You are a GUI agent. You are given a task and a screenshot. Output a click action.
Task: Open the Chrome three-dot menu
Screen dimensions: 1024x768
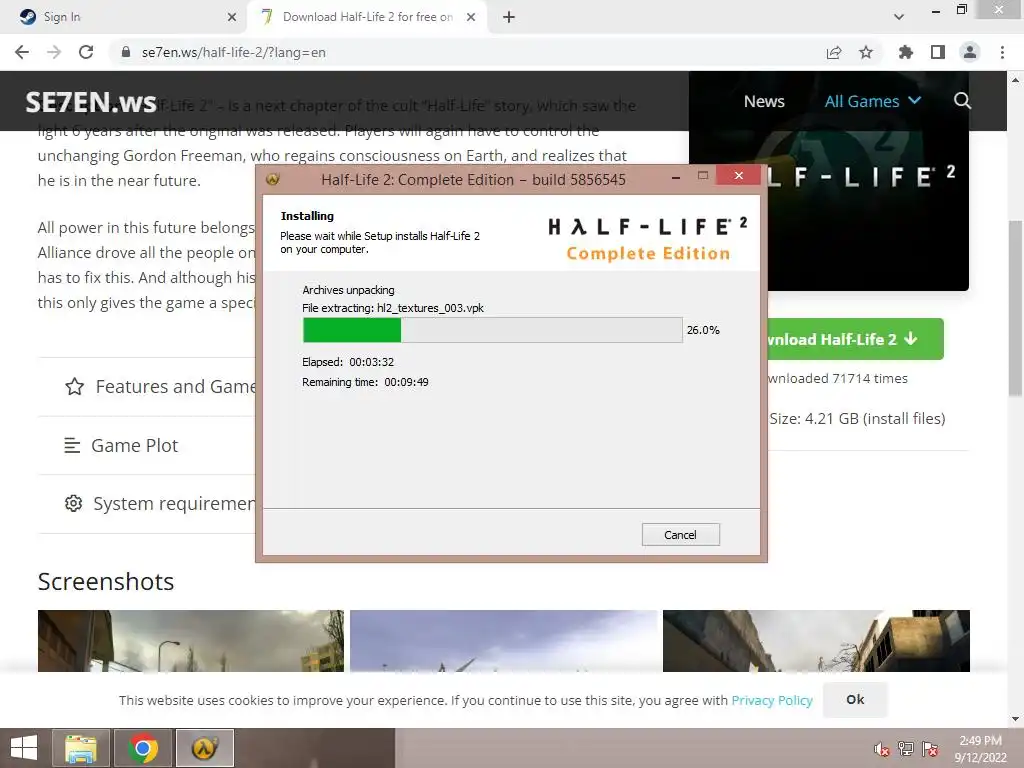point(1002,52)
